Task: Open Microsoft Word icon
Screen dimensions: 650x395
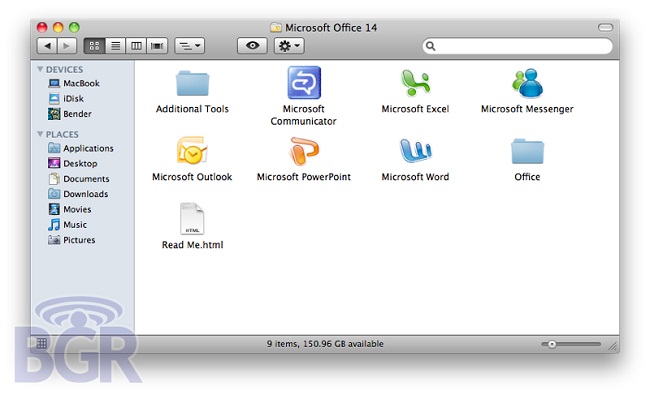Action: tap(415, 150)
